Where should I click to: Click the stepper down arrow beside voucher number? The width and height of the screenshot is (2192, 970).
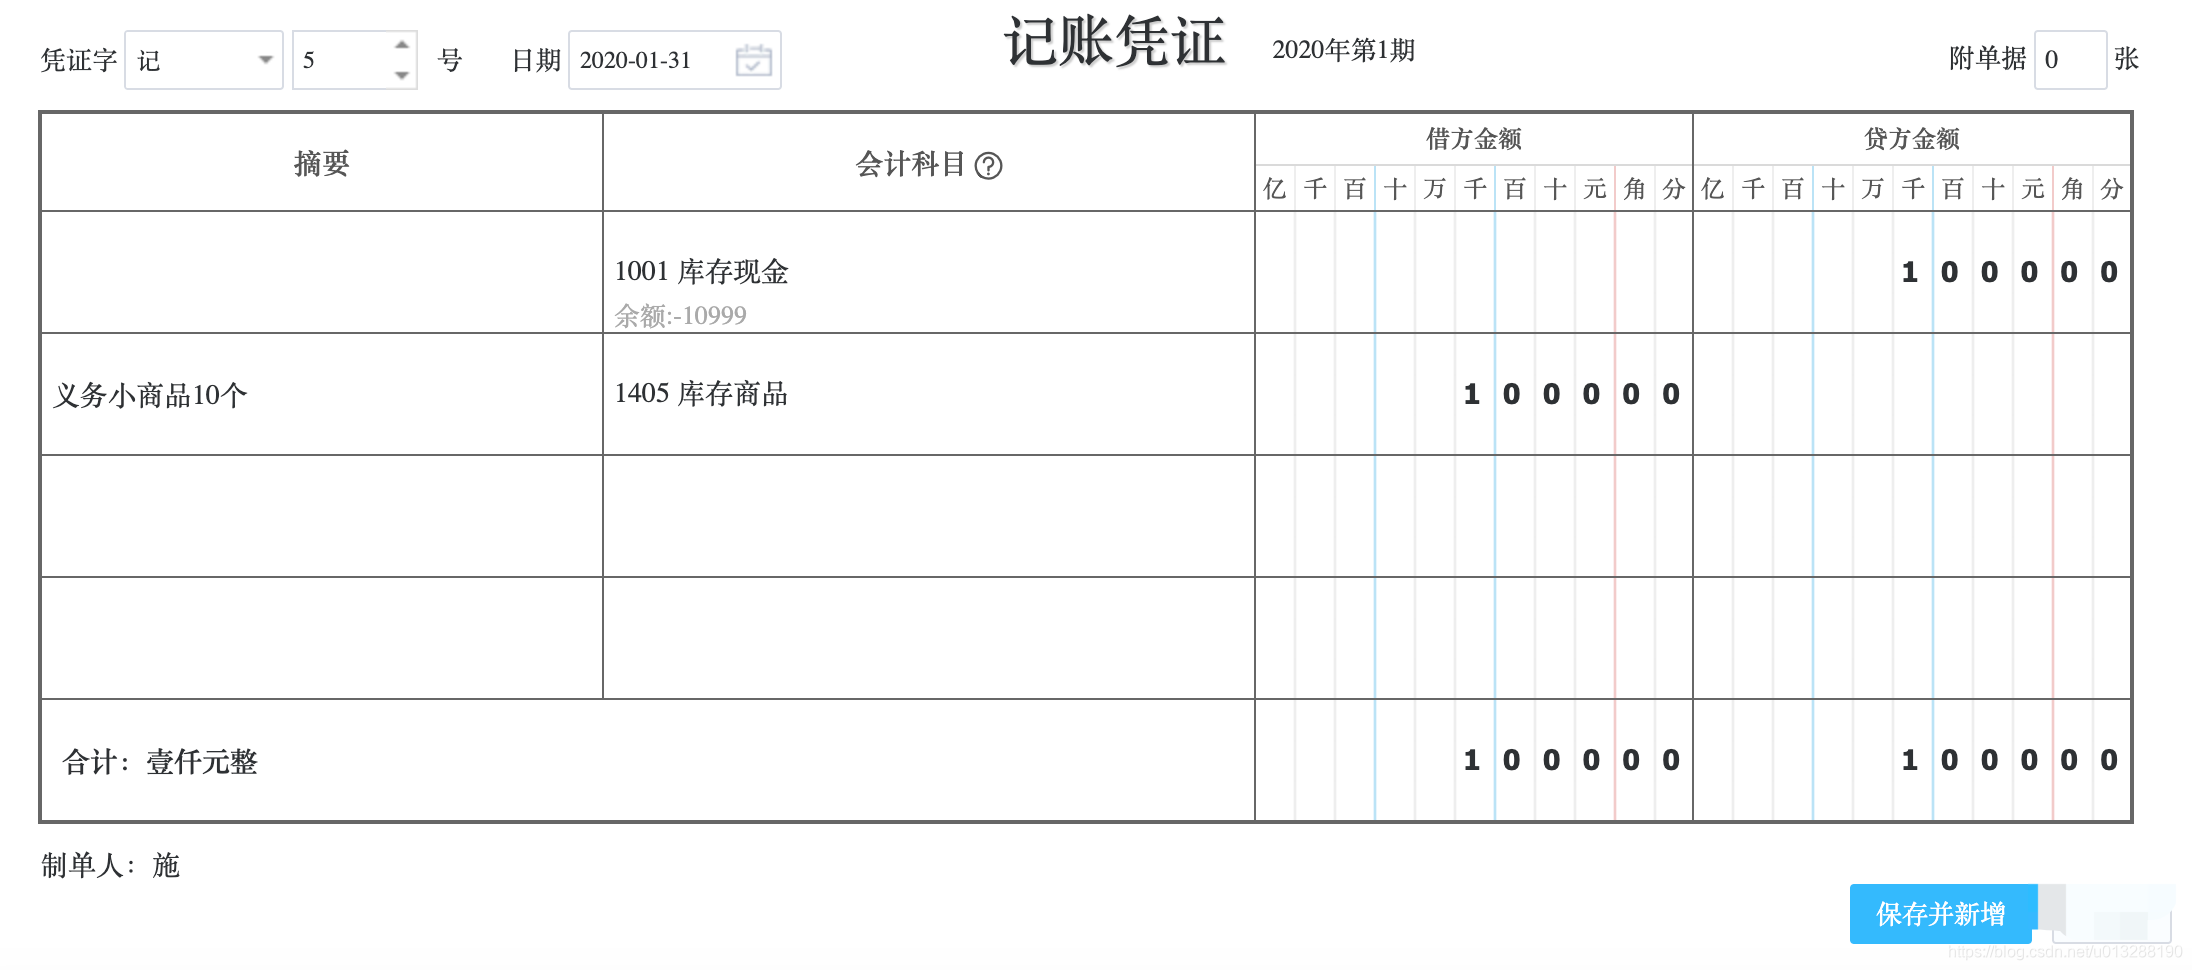coord(400,74)
